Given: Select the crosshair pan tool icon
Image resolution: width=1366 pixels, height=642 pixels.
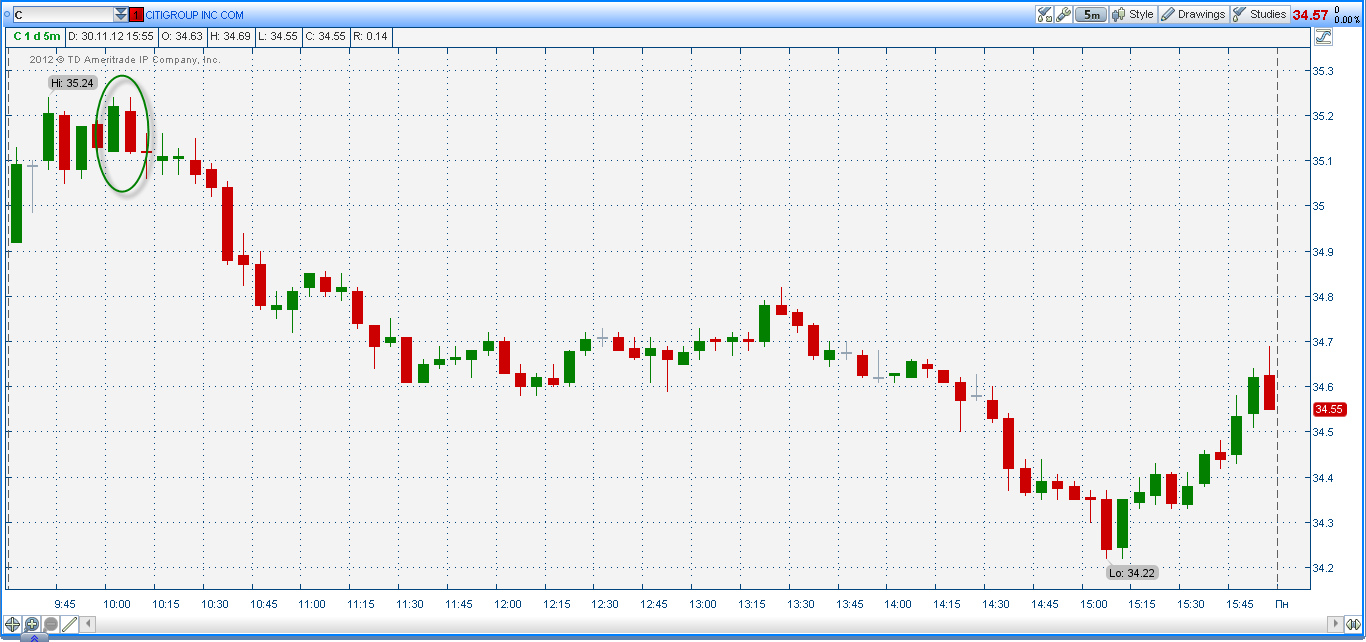Looking at the screenshot, I should pos(13,624).
